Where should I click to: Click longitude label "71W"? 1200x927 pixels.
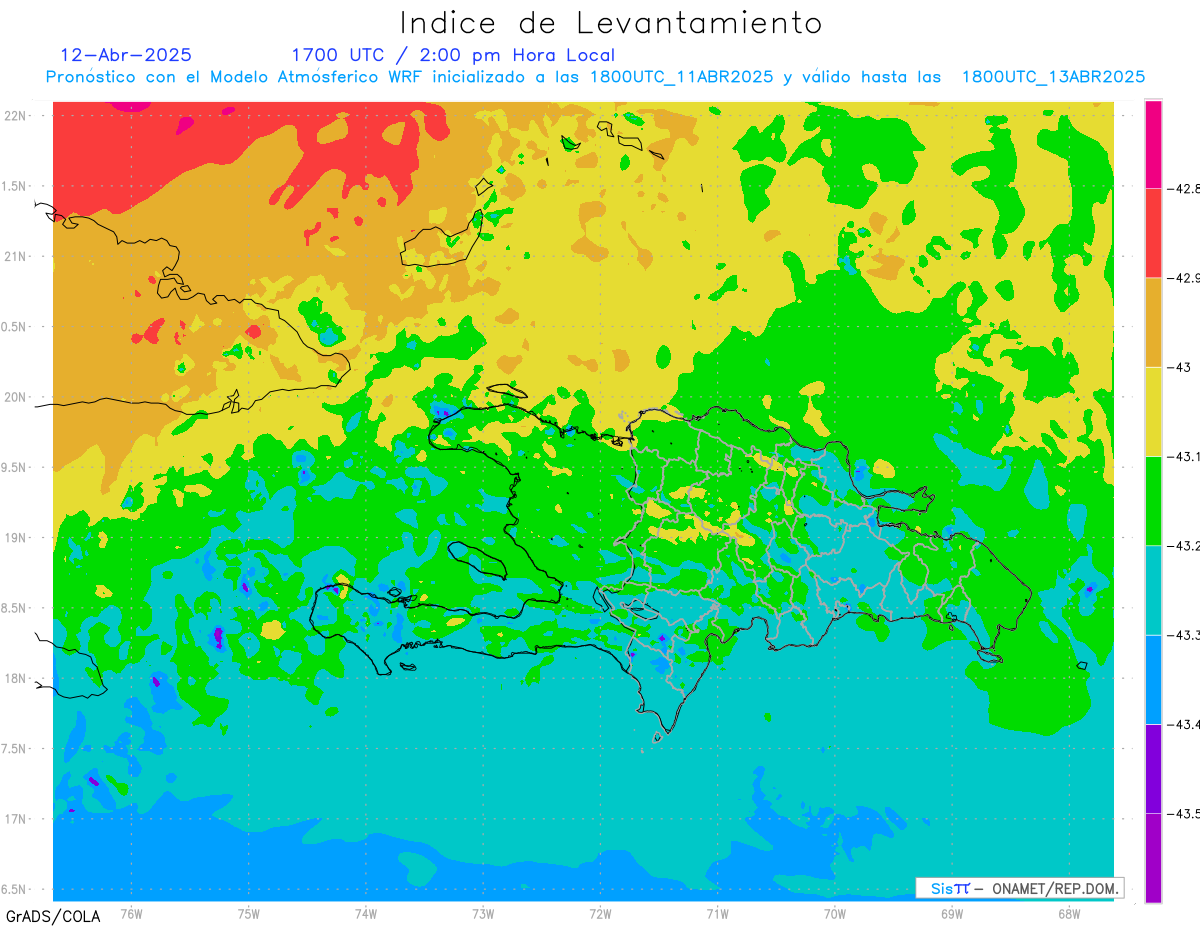[x=717, y=913]
